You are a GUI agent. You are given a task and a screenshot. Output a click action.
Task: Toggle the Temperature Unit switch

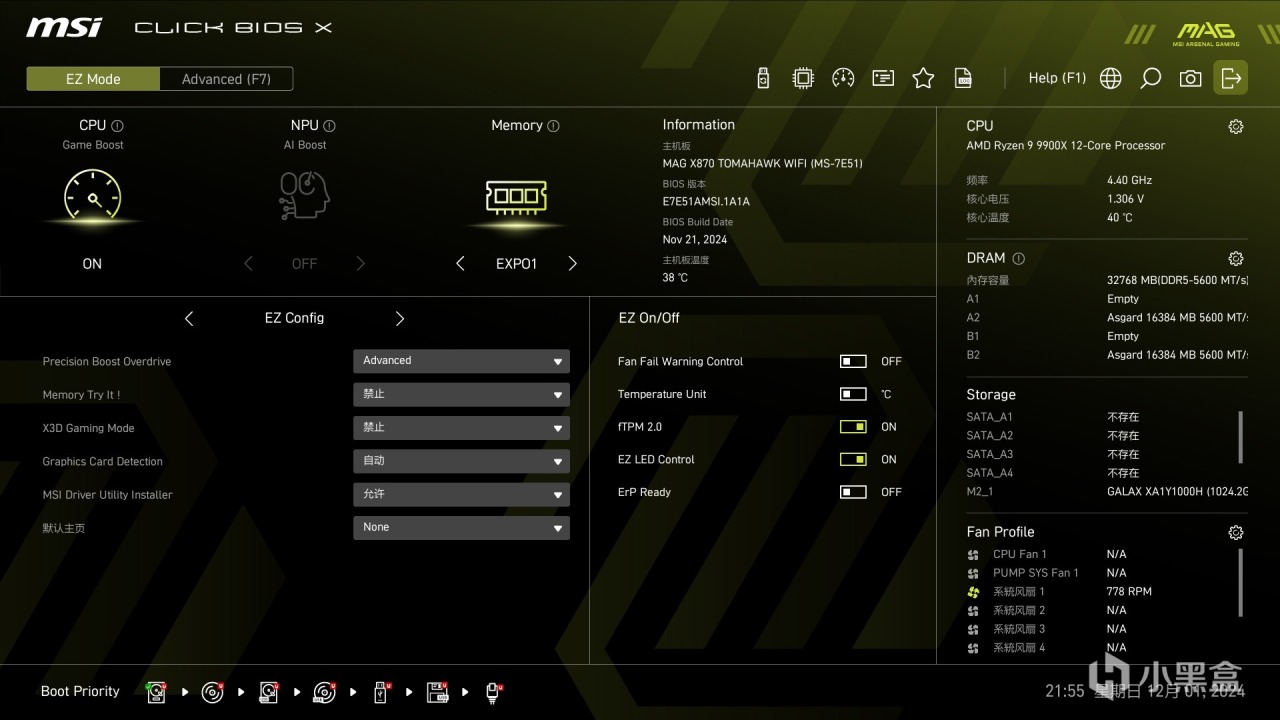pos(853,394)
